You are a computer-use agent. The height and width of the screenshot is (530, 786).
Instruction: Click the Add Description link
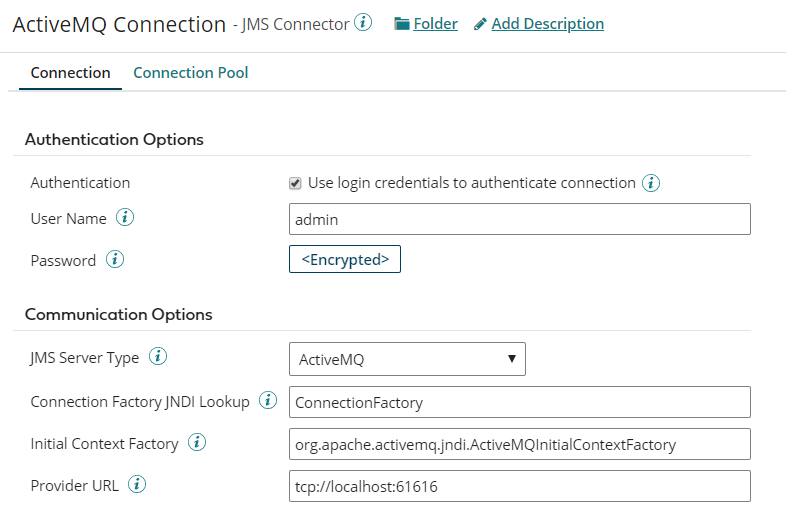pos(547,24)
